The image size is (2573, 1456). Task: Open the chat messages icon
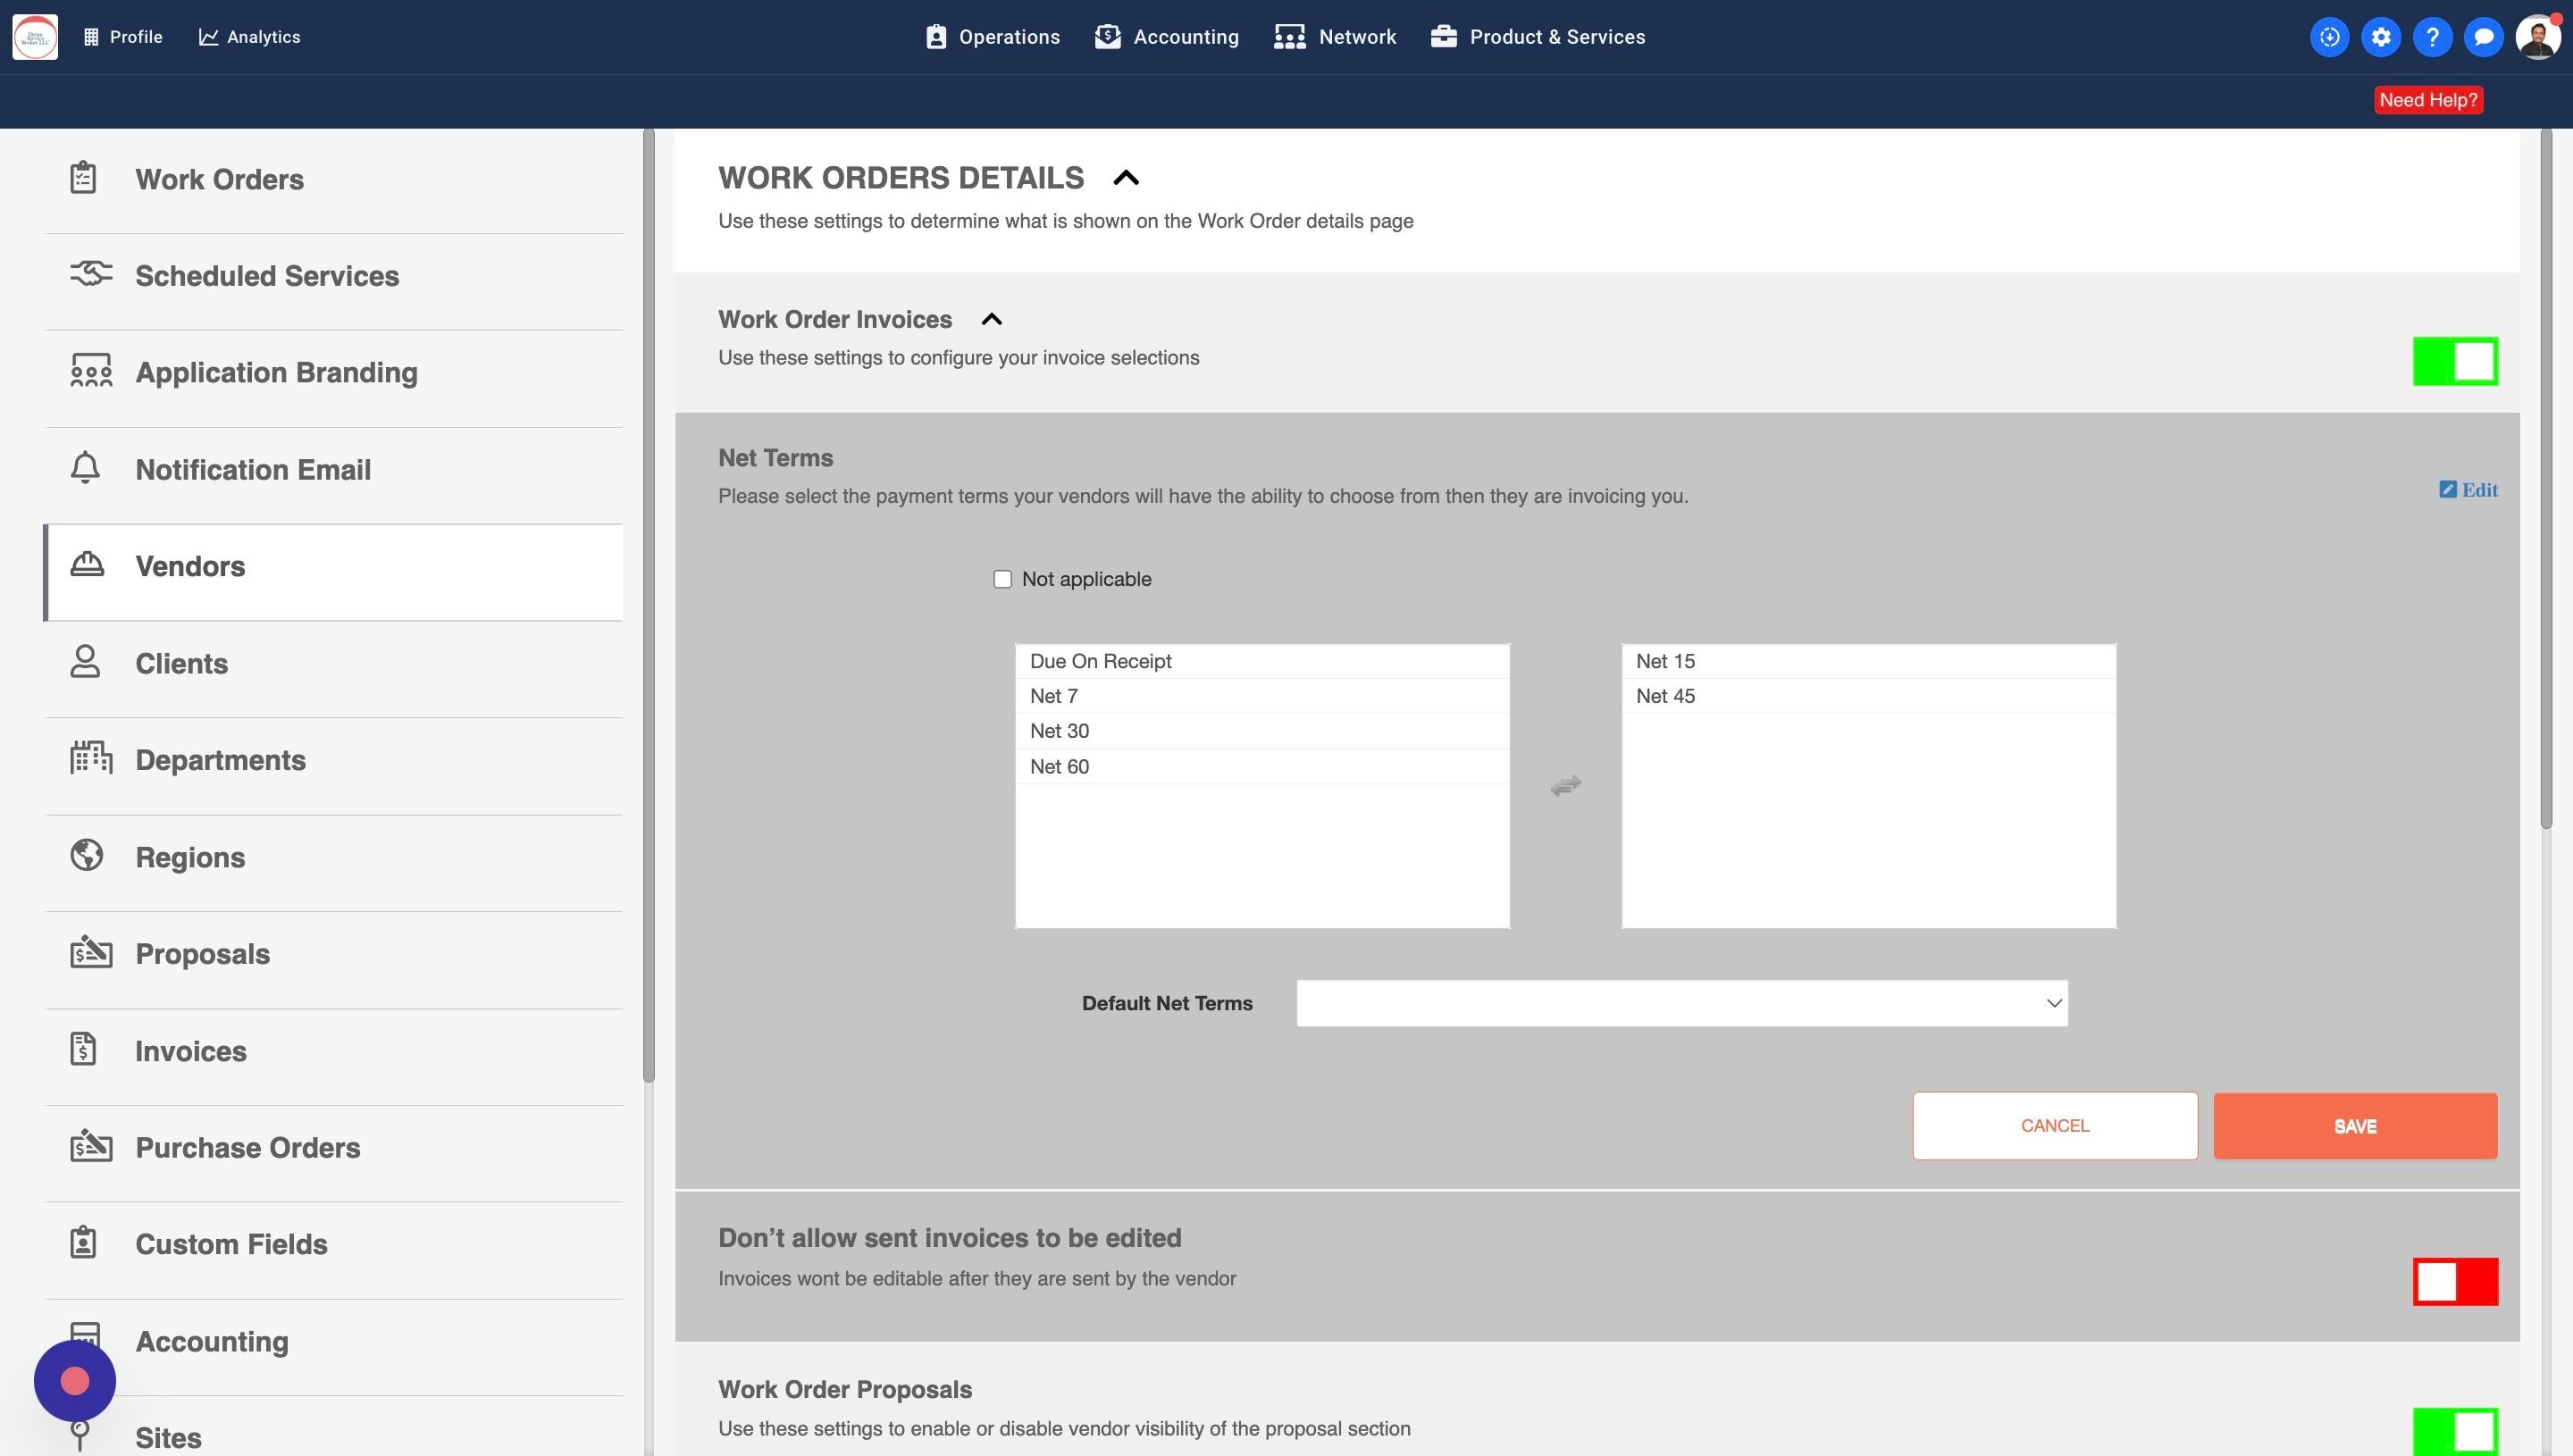[x=2483, y=37]
